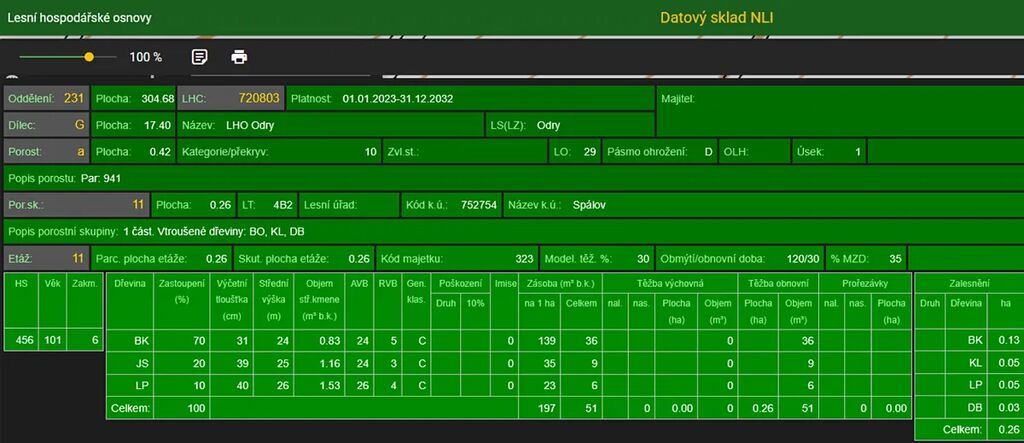Click the Por.sk. 11 field

click(x=76, y=205)
